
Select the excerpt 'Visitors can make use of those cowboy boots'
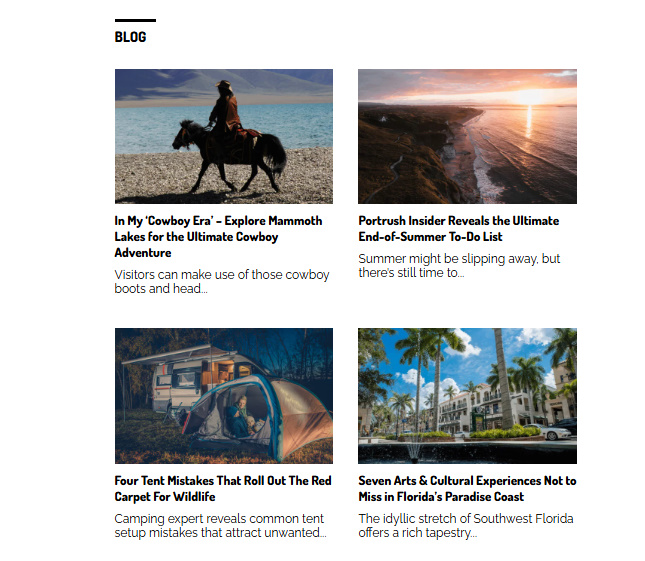[x=222, y=281]
